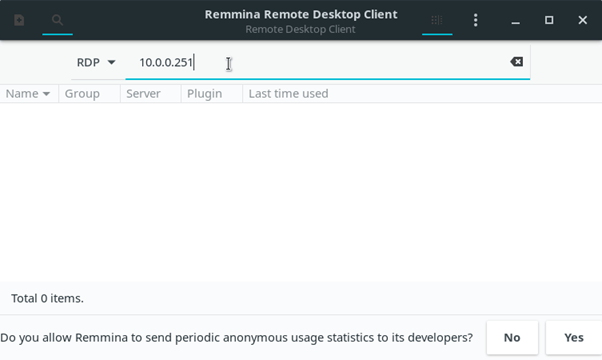The height and width of the screenshot is (360, 602).
Task: Maximize the Remmina window
Action: 549,20
